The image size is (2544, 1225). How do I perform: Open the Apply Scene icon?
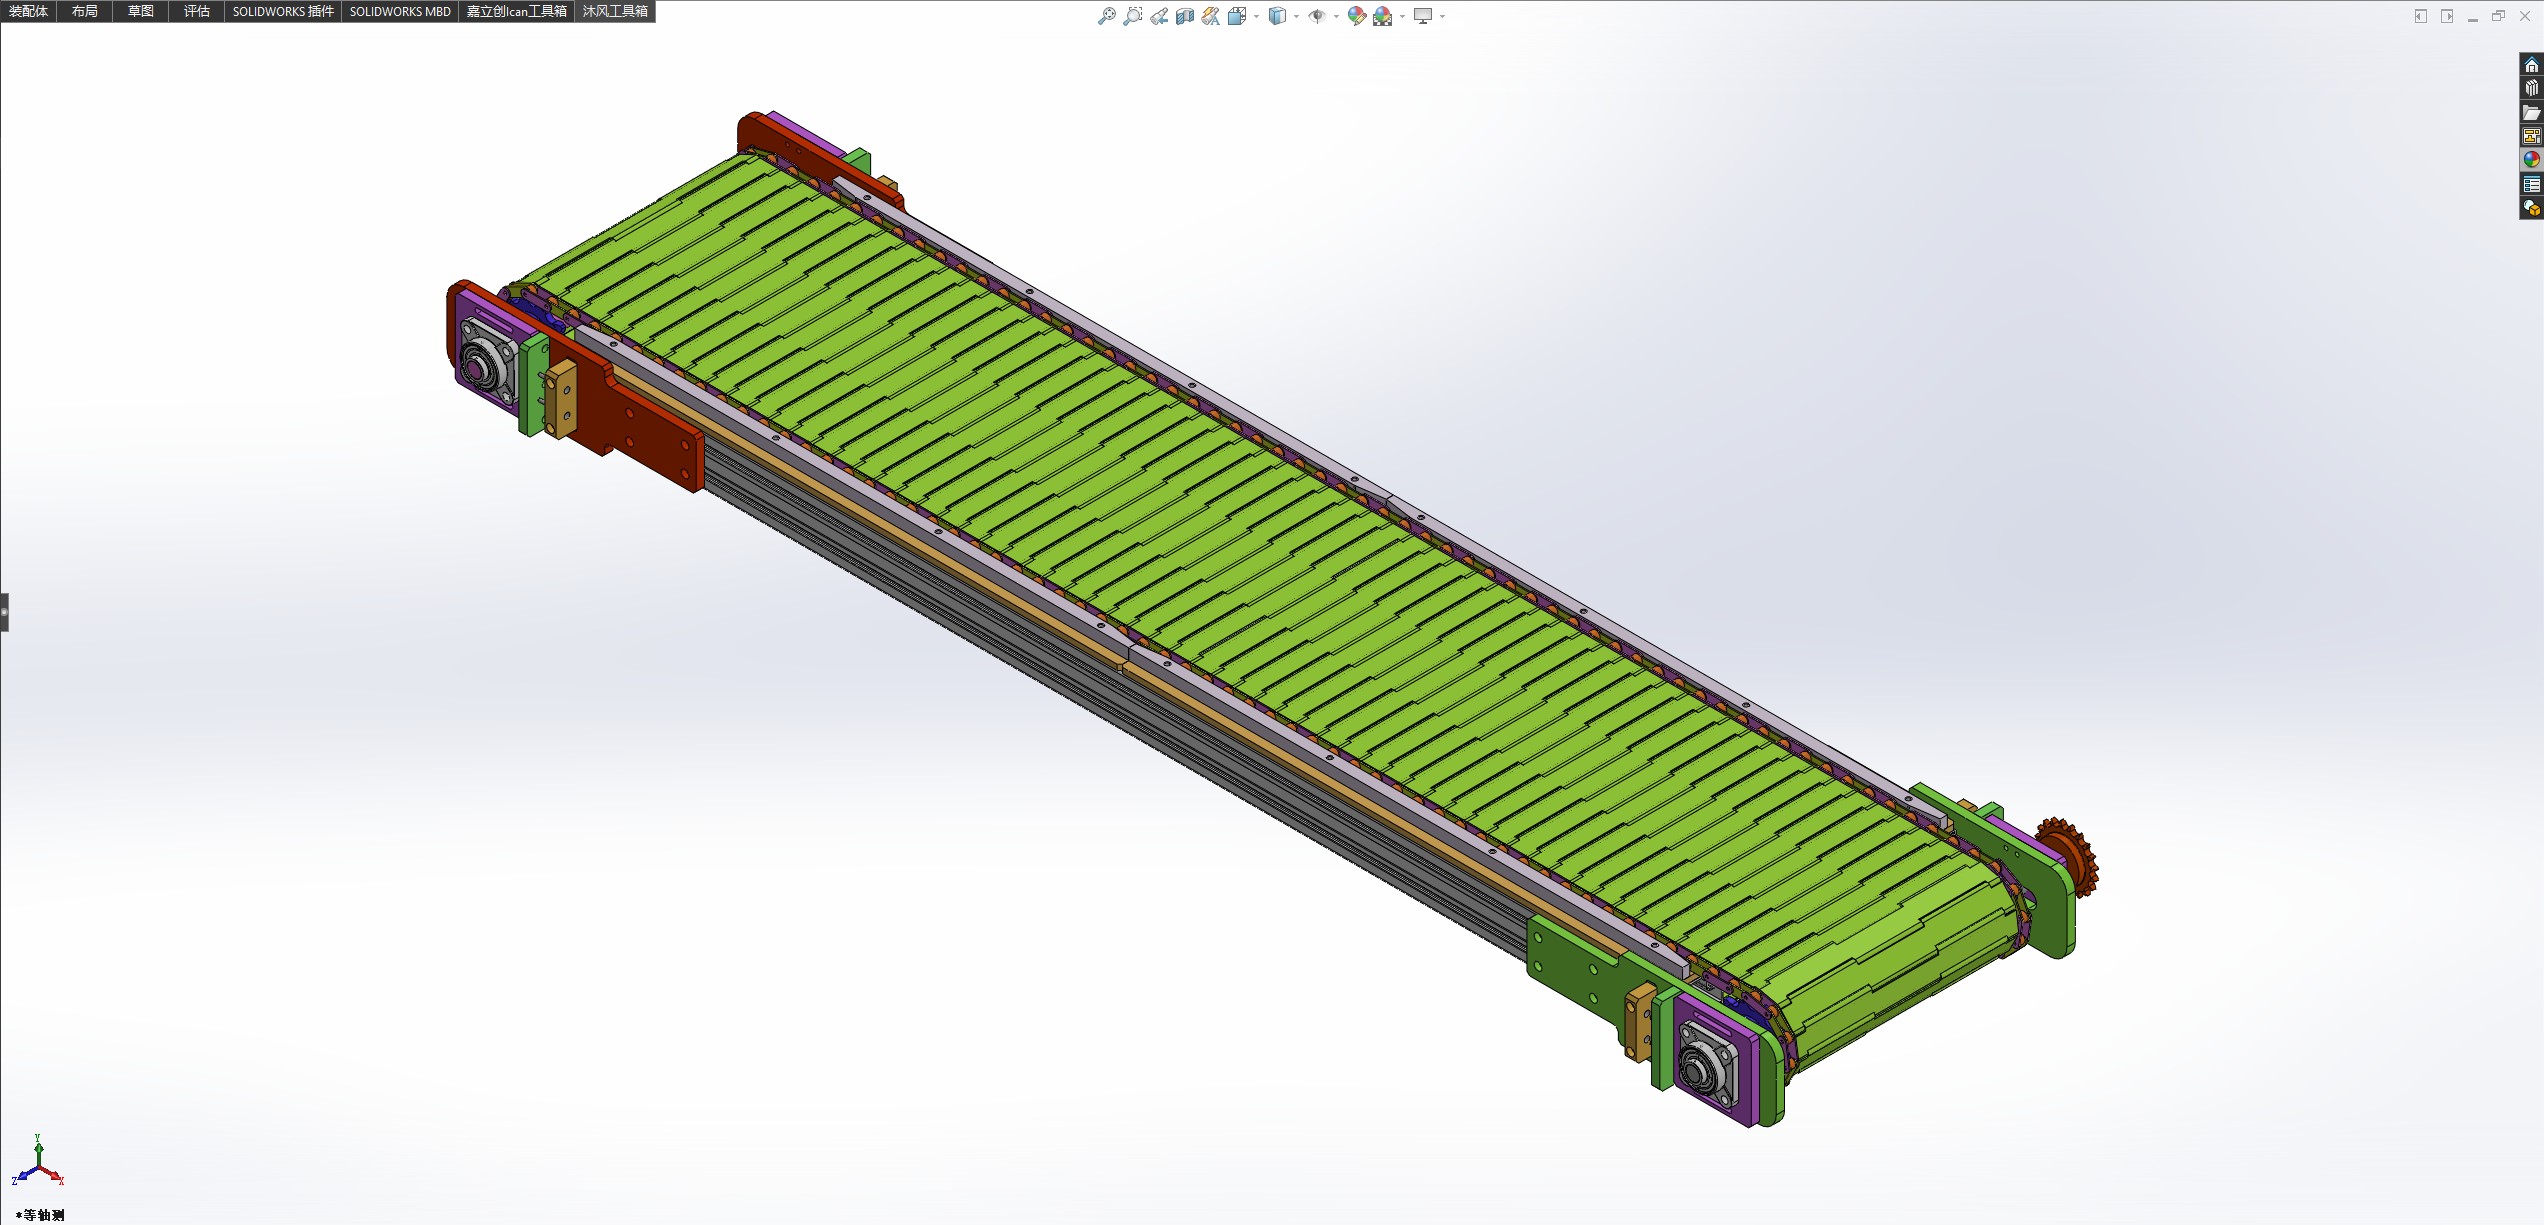(x=1383, y=16)
